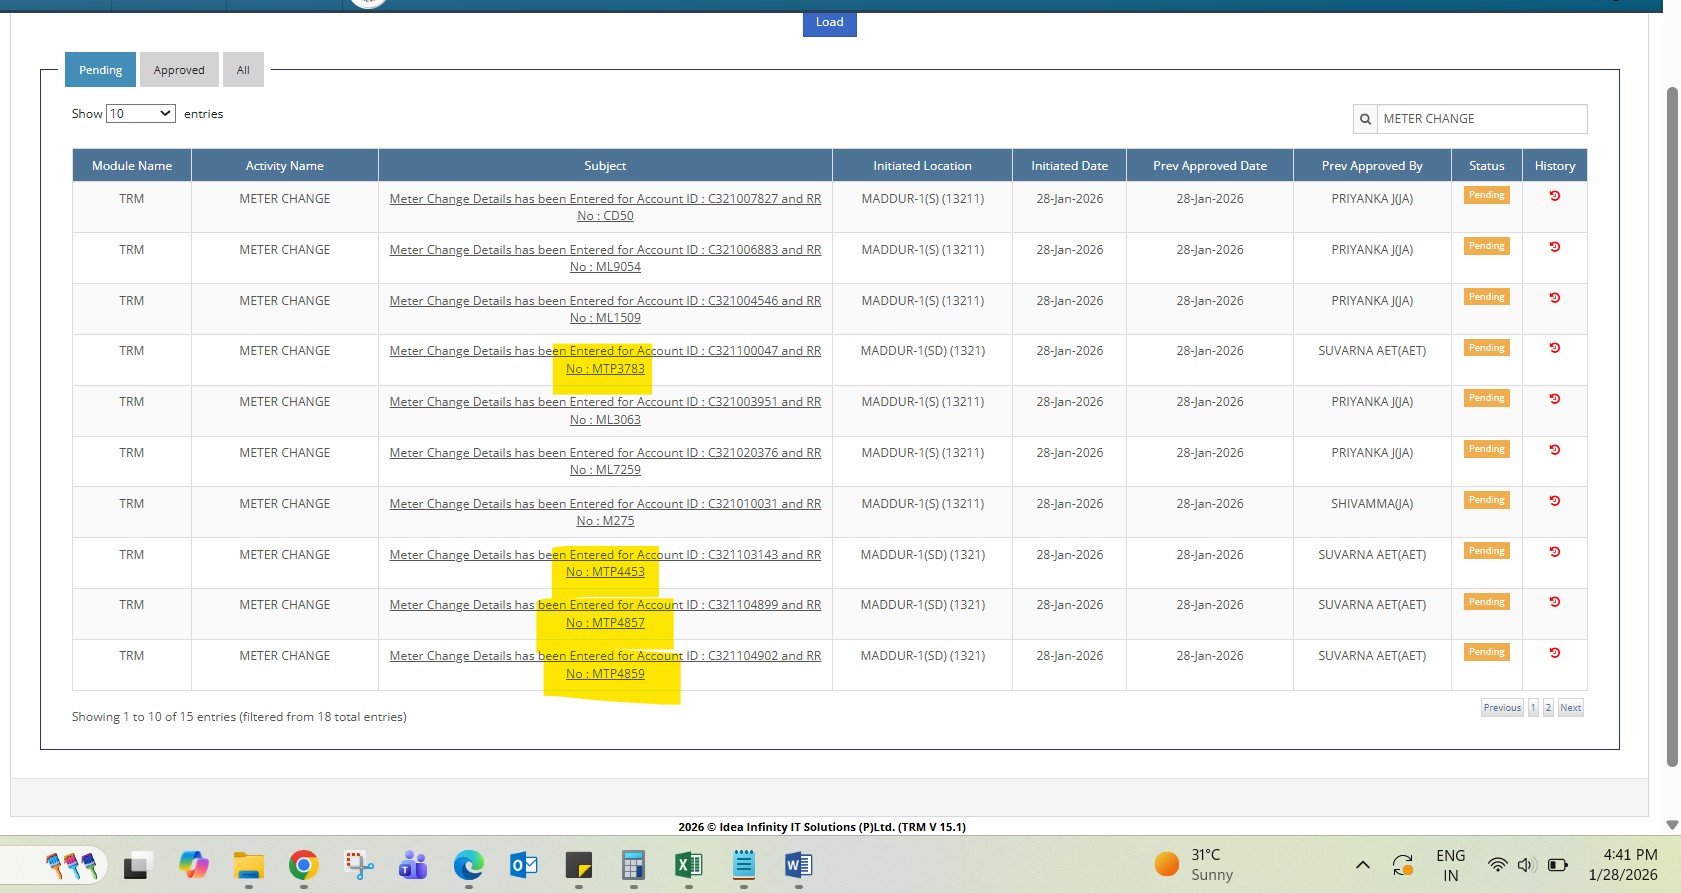
Task: Click history icon for account C321007827 row
Action: 1554,196
